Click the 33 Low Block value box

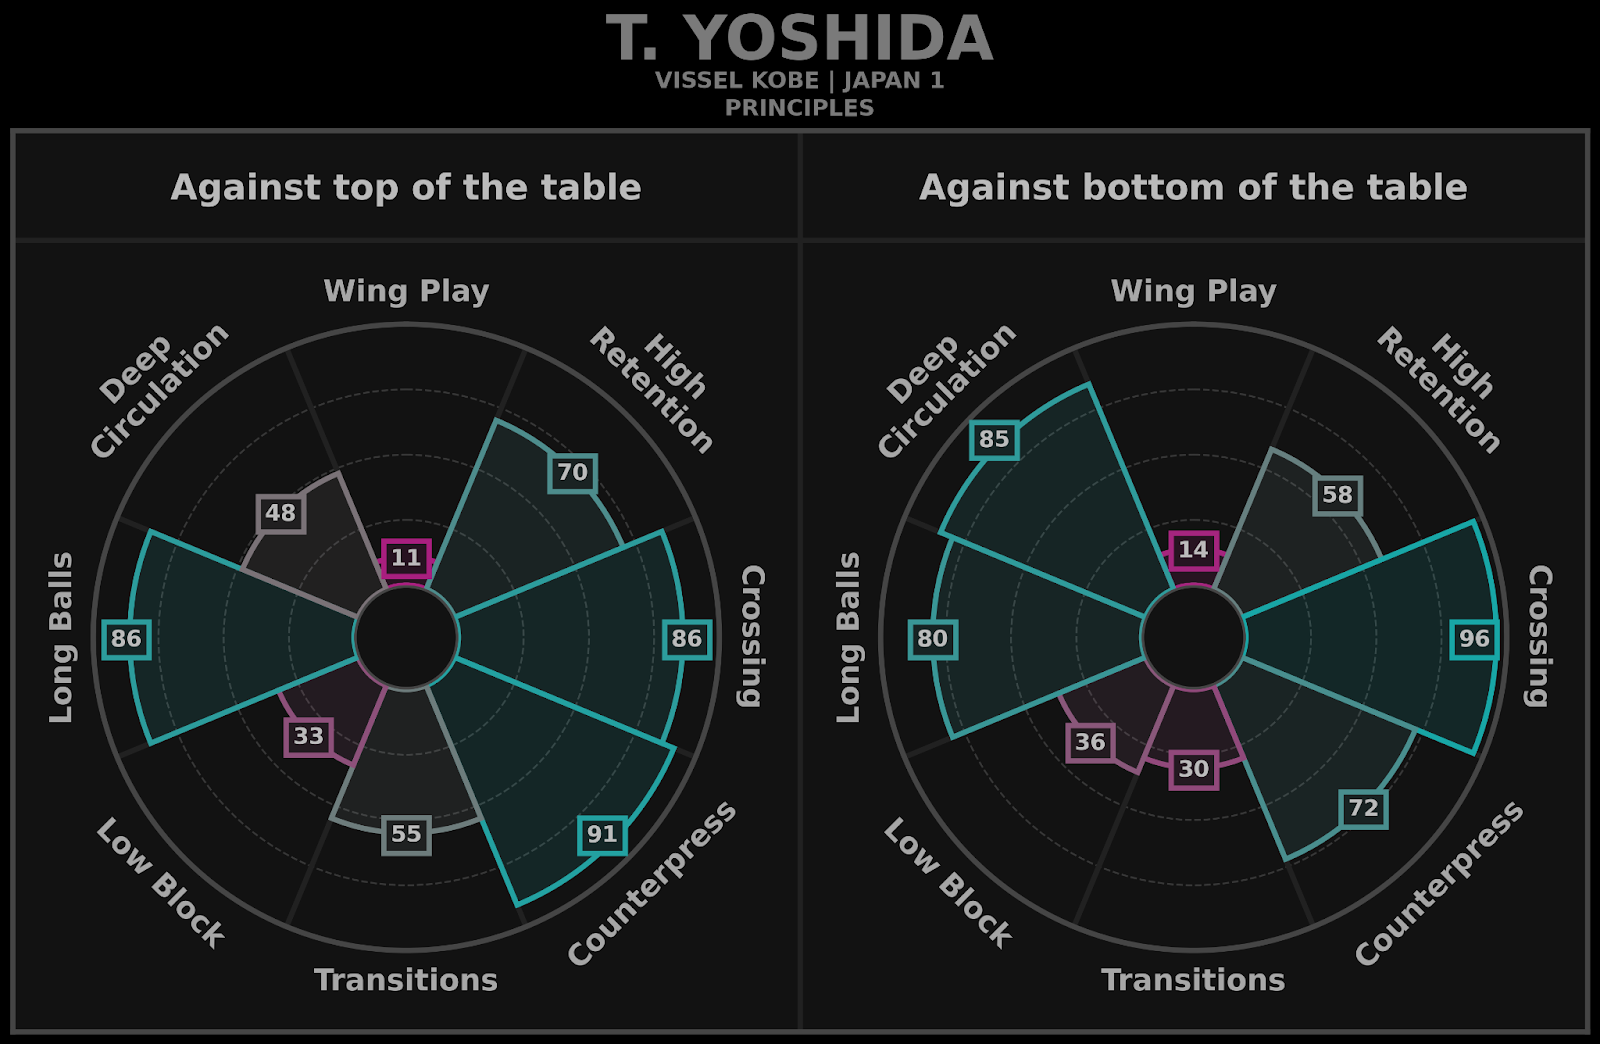pyautogui.click(x=308, y=736)
